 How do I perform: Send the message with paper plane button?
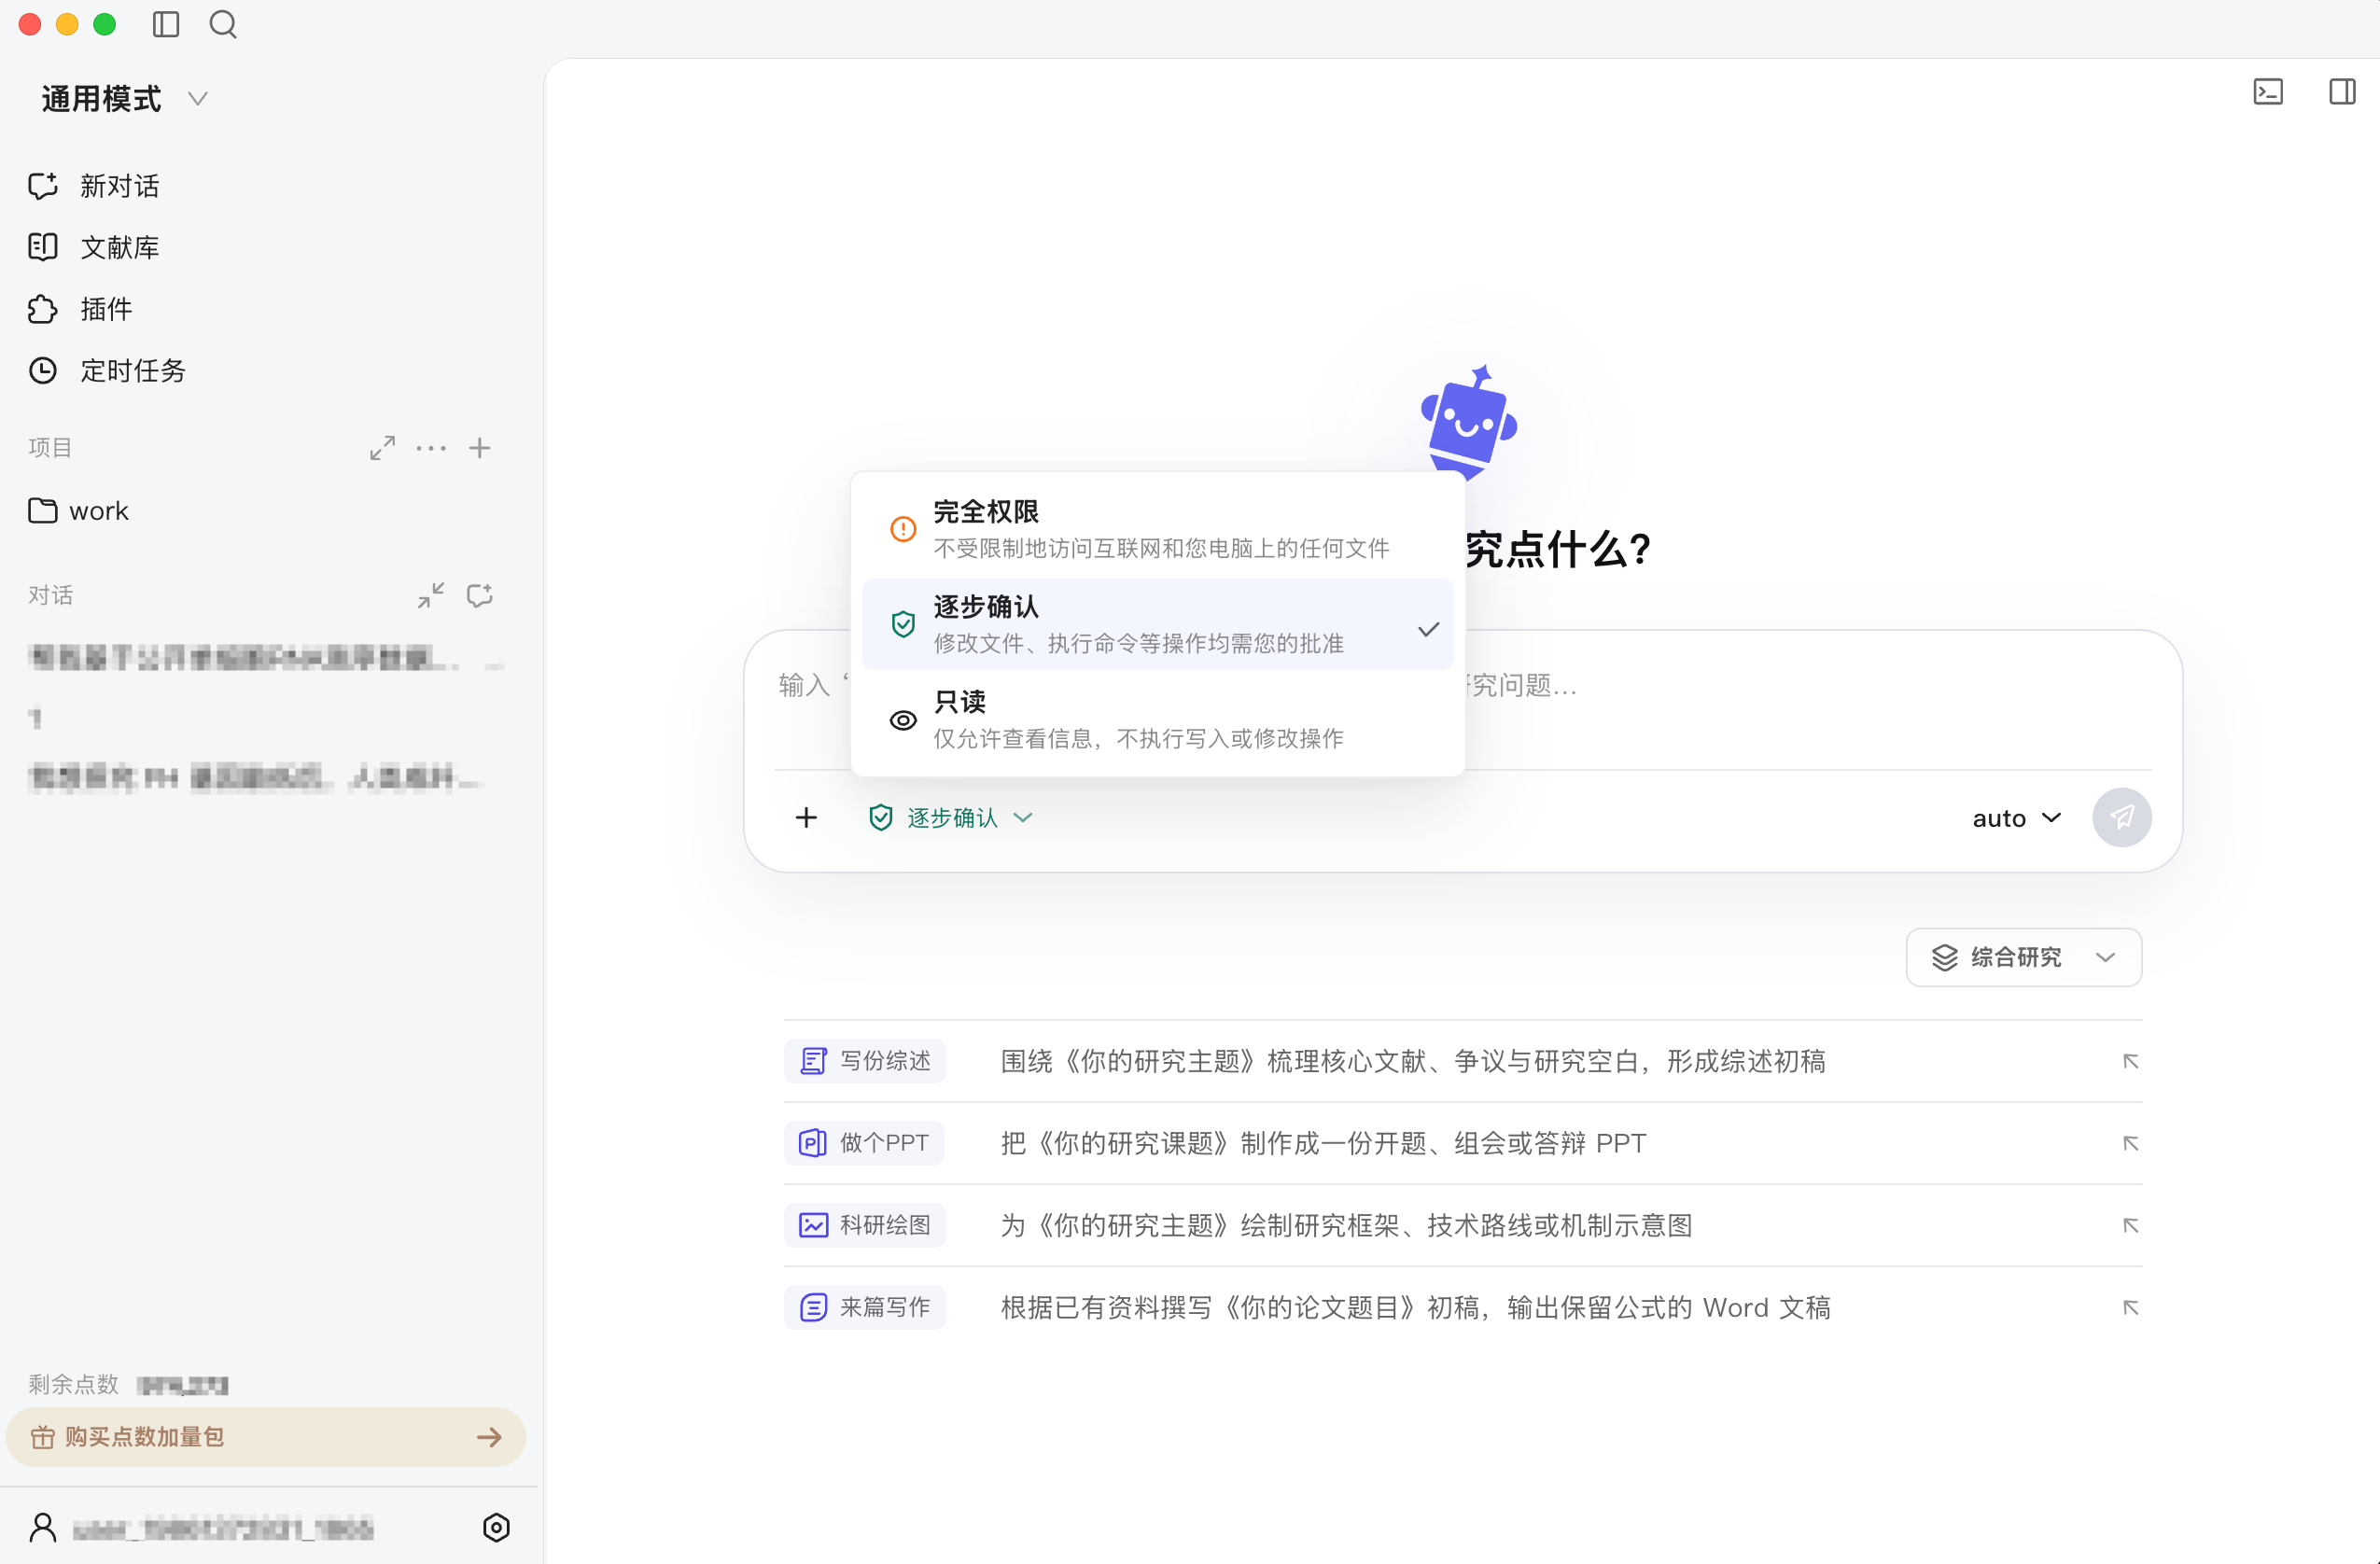pyautogui.click(x=2122, y=818)
